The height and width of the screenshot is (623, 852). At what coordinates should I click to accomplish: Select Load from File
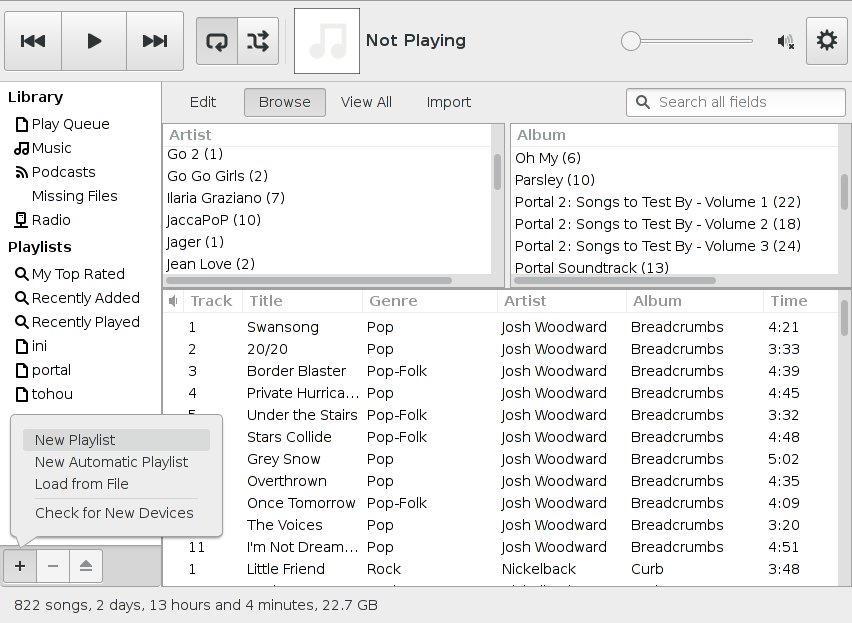(116, 484)
